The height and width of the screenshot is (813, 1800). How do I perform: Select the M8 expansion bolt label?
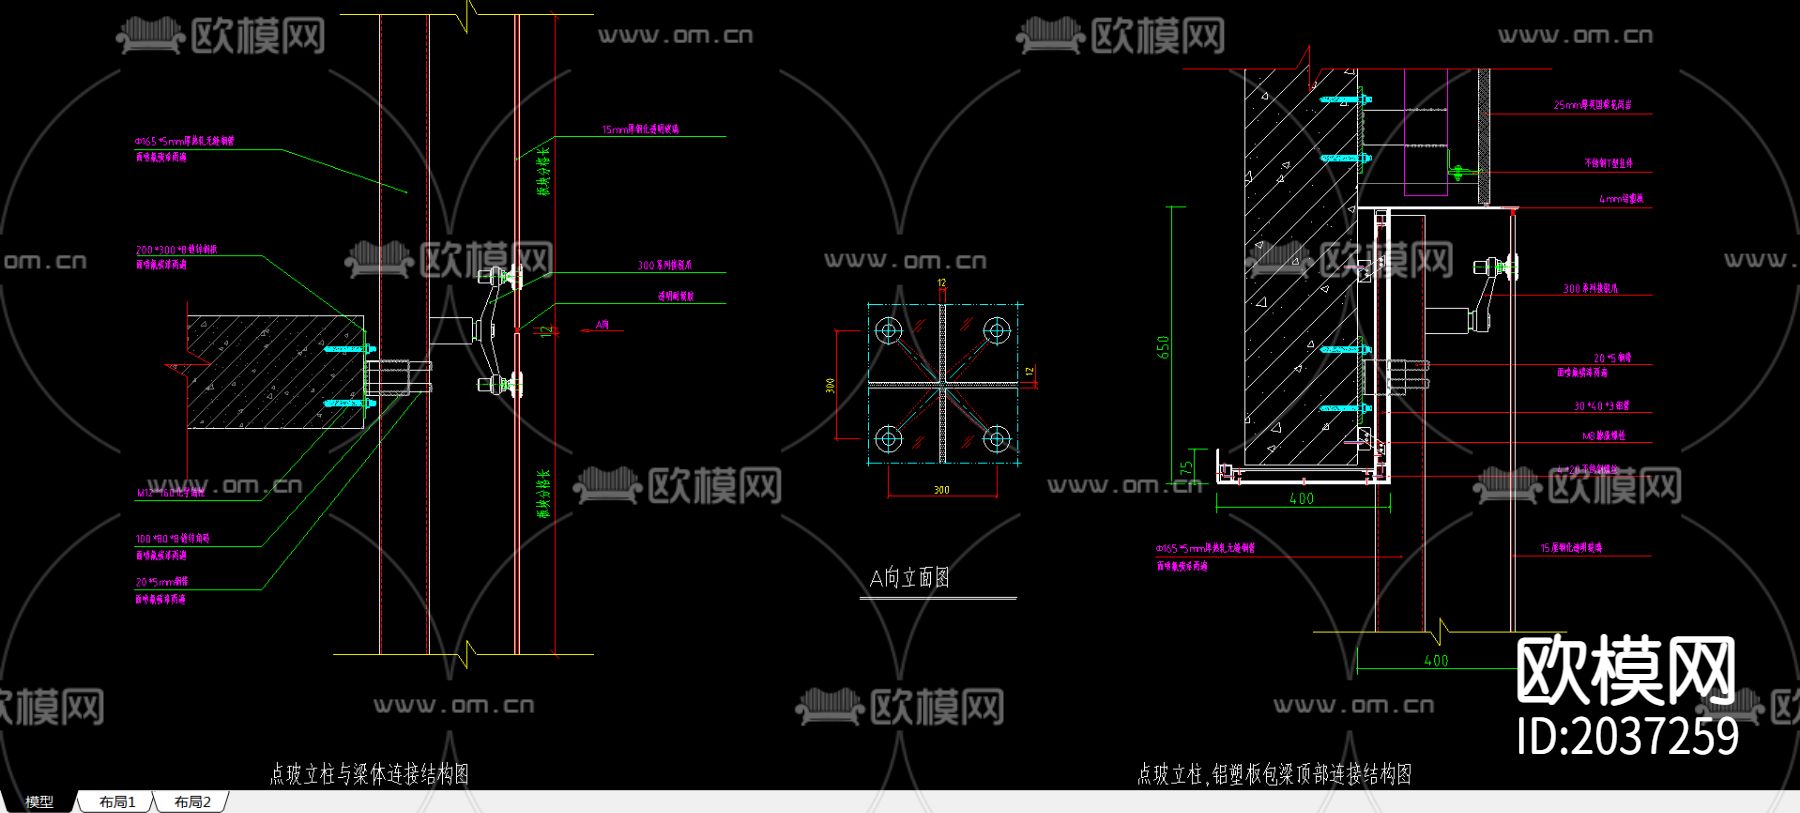[x=1603, y=436]
